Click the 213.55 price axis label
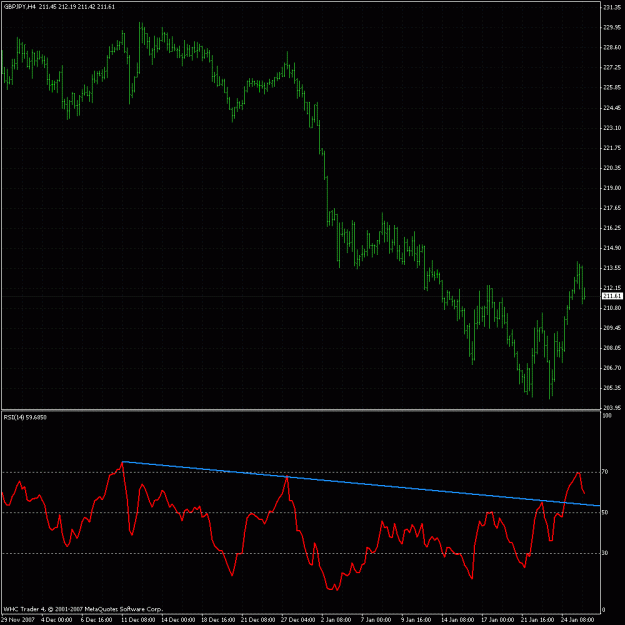The height and width of the screenshot is (625, 625). coord(612,268)
